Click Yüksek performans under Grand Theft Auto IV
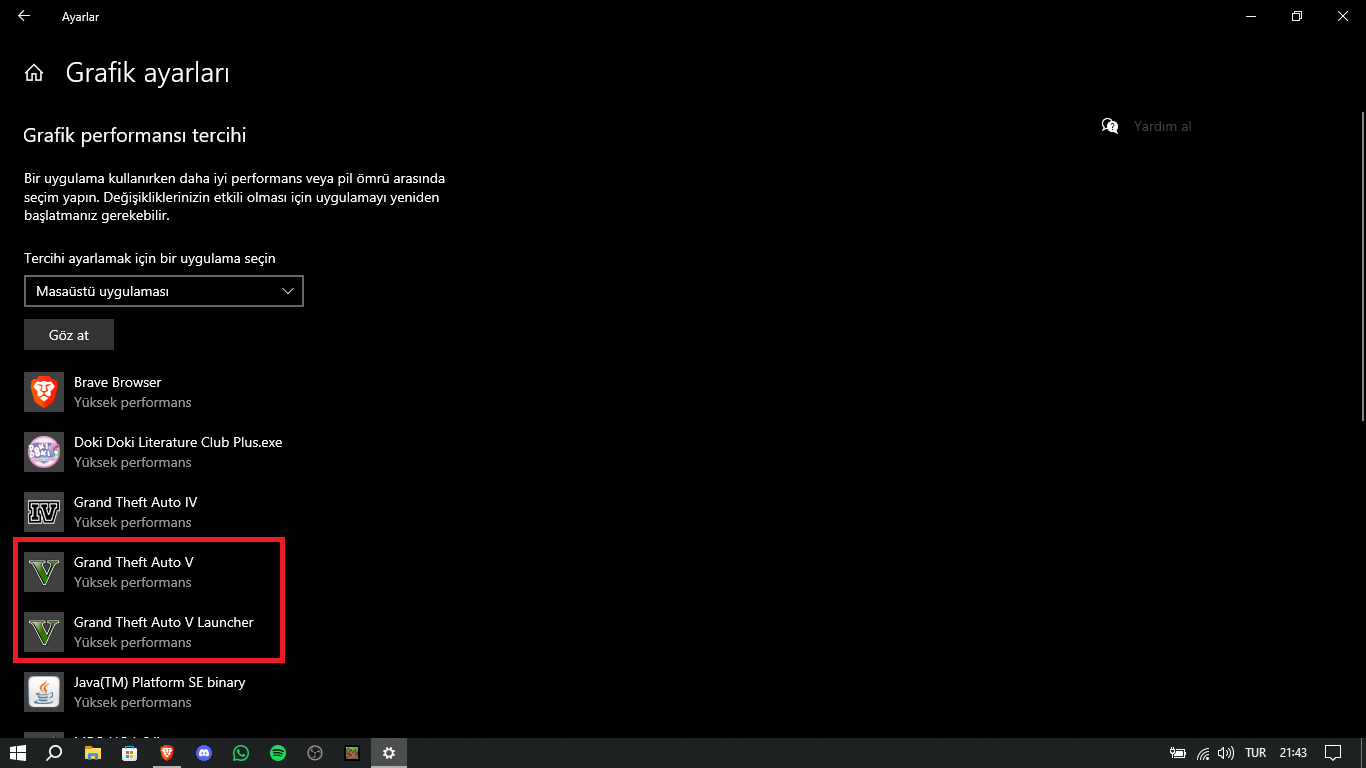The image size is (1366, 768). tap(133, 522)
